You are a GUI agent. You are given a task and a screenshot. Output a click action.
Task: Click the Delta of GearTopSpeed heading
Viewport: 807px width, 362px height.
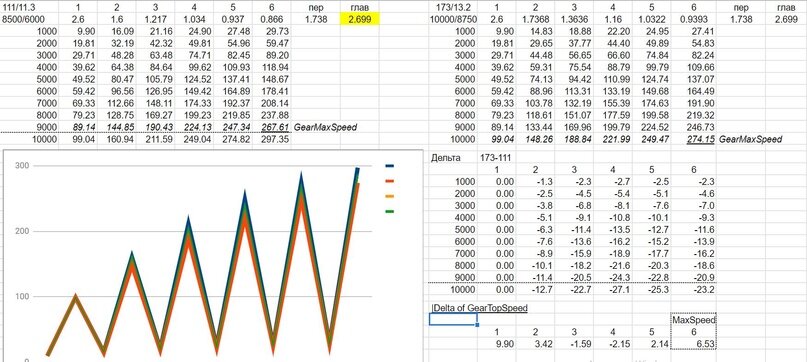[479, 308]
